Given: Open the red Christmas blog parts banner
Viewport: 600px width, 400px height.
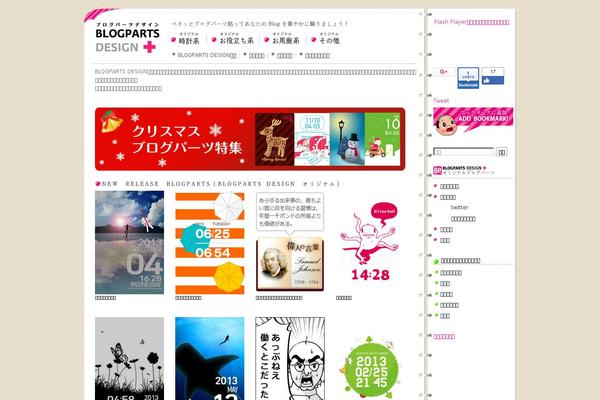Looking at the screenshot, I should point(250,139).
